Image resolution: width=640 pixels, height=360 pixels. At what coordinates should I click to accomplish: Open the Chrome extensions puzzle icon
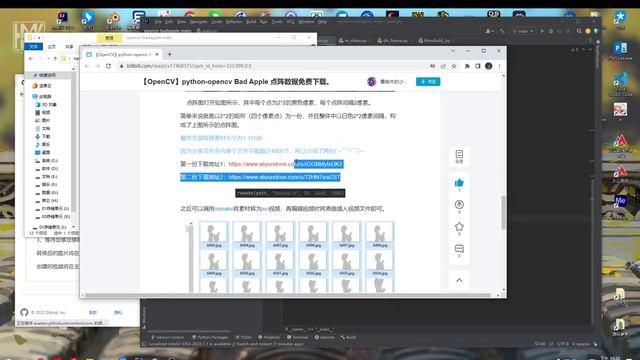[x=467, y=66]
